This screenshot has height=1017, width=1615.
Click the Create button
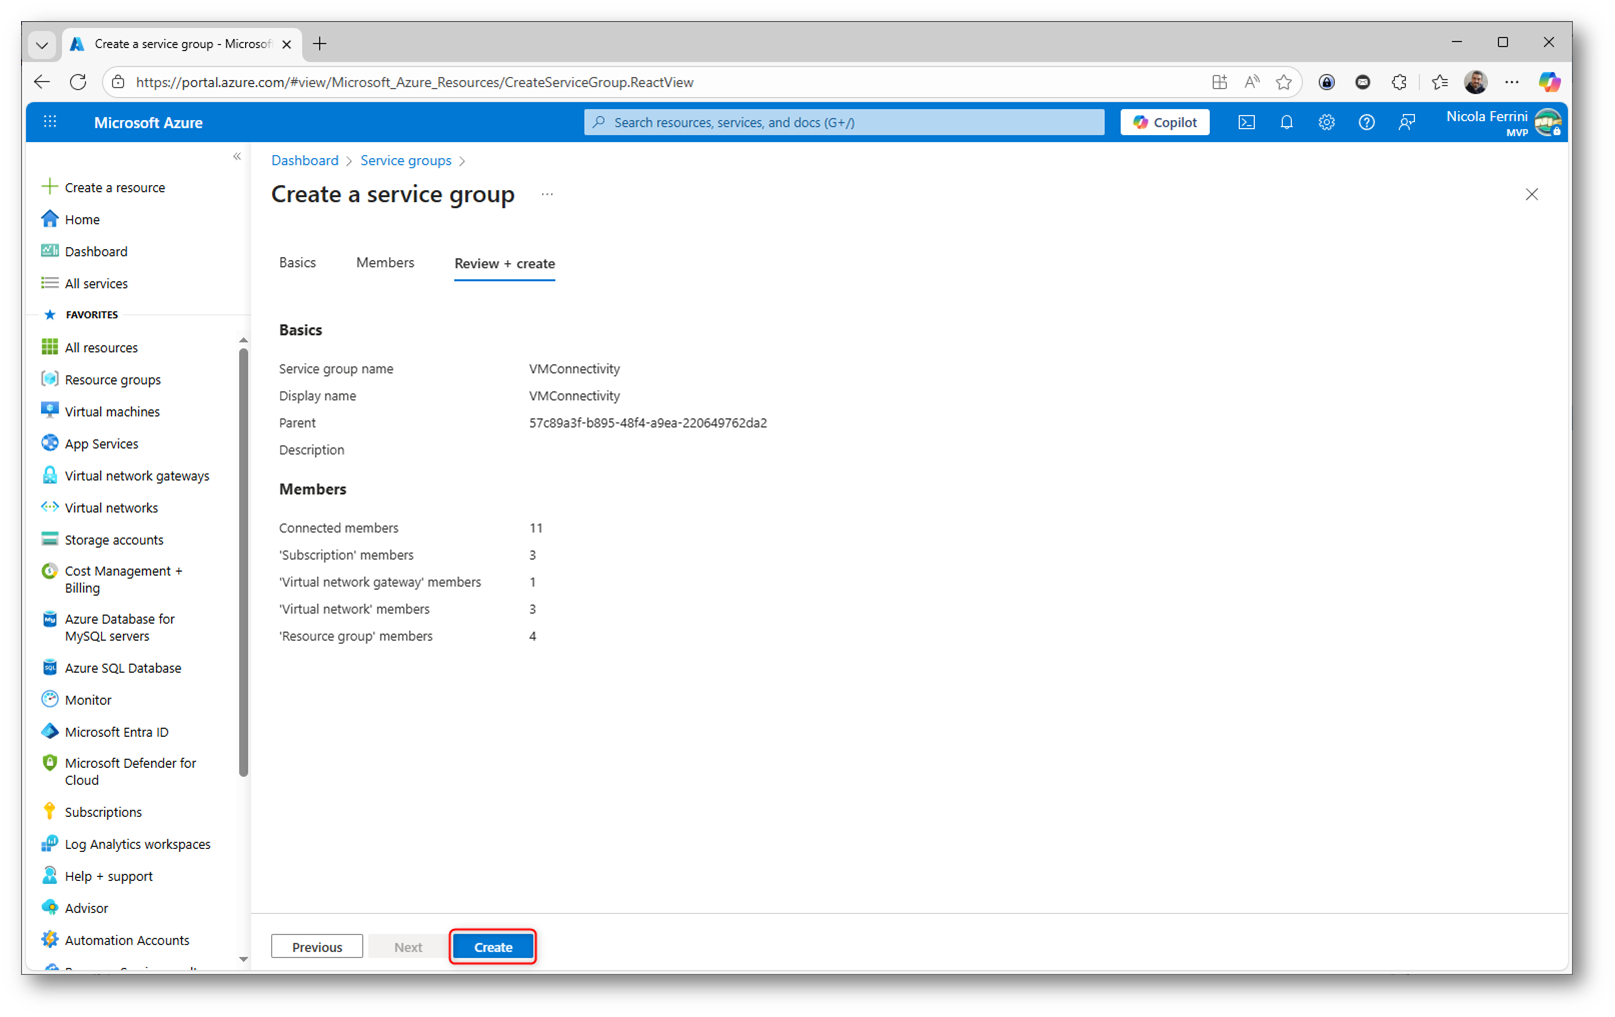pyautogui.click(x=493, y=947)
